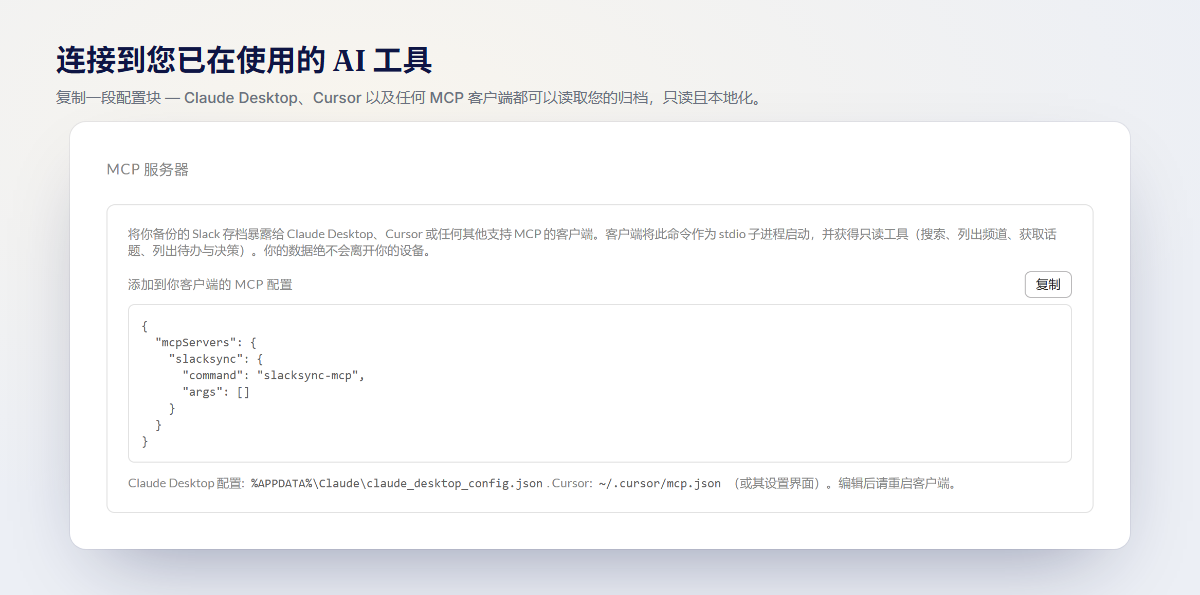The width and height of the screenshot is (1200, 595).
Task: Click the "command": "slacksync-mcp" line
Action: tap(274, 375)
